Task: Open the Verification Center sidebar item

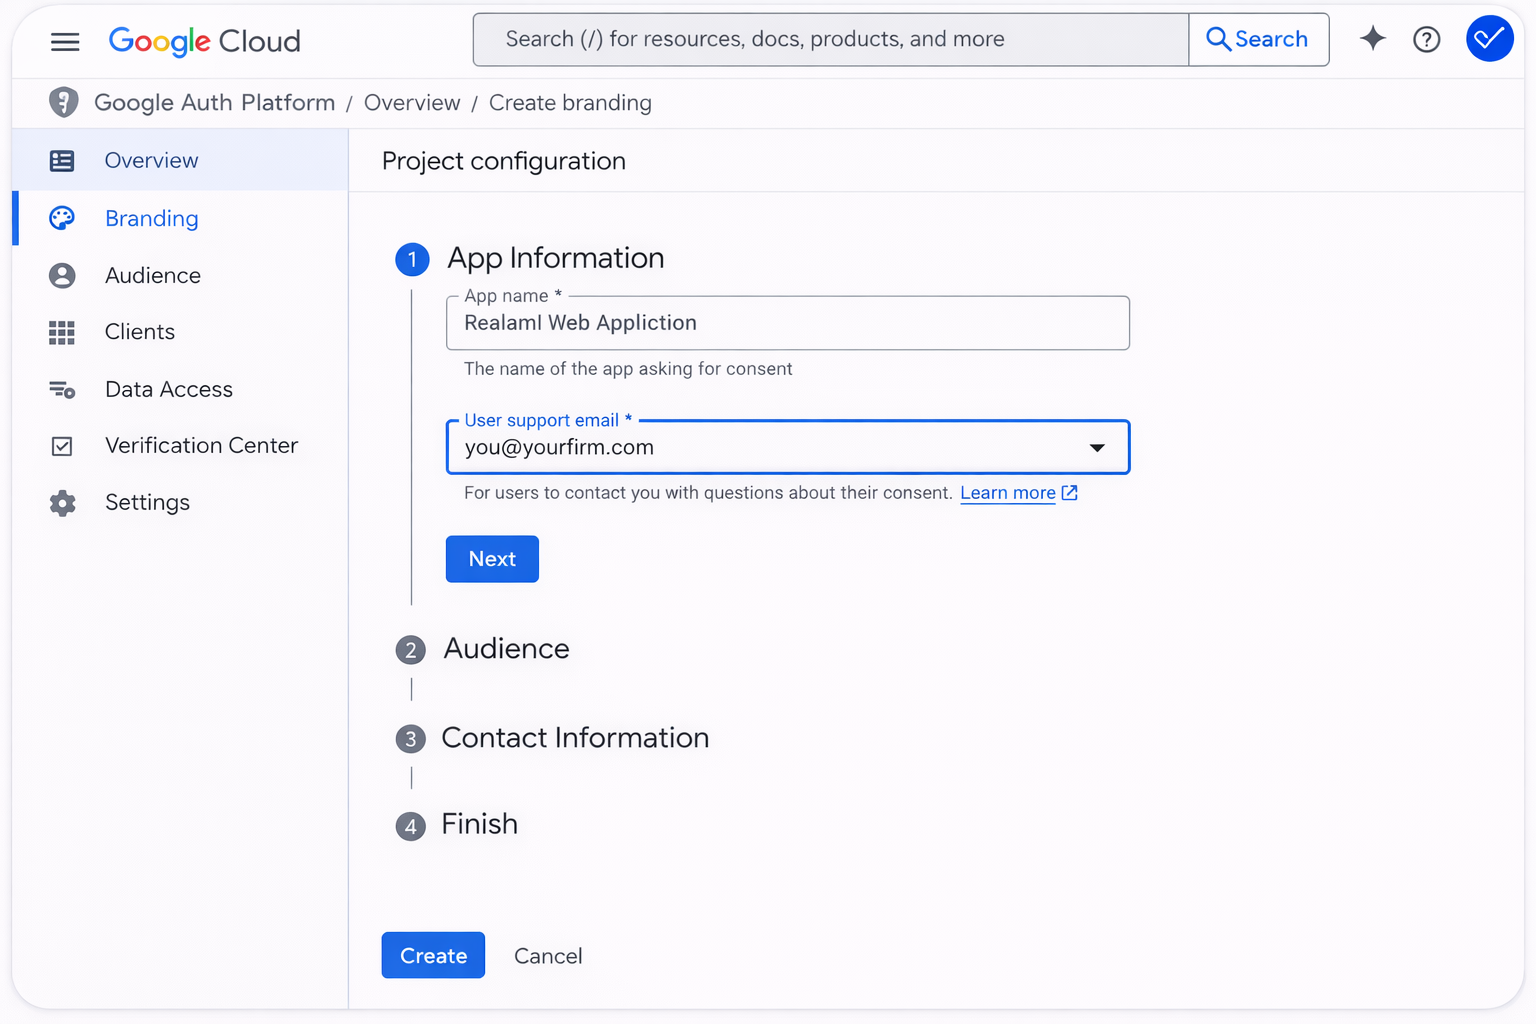Action: (200, 446)
